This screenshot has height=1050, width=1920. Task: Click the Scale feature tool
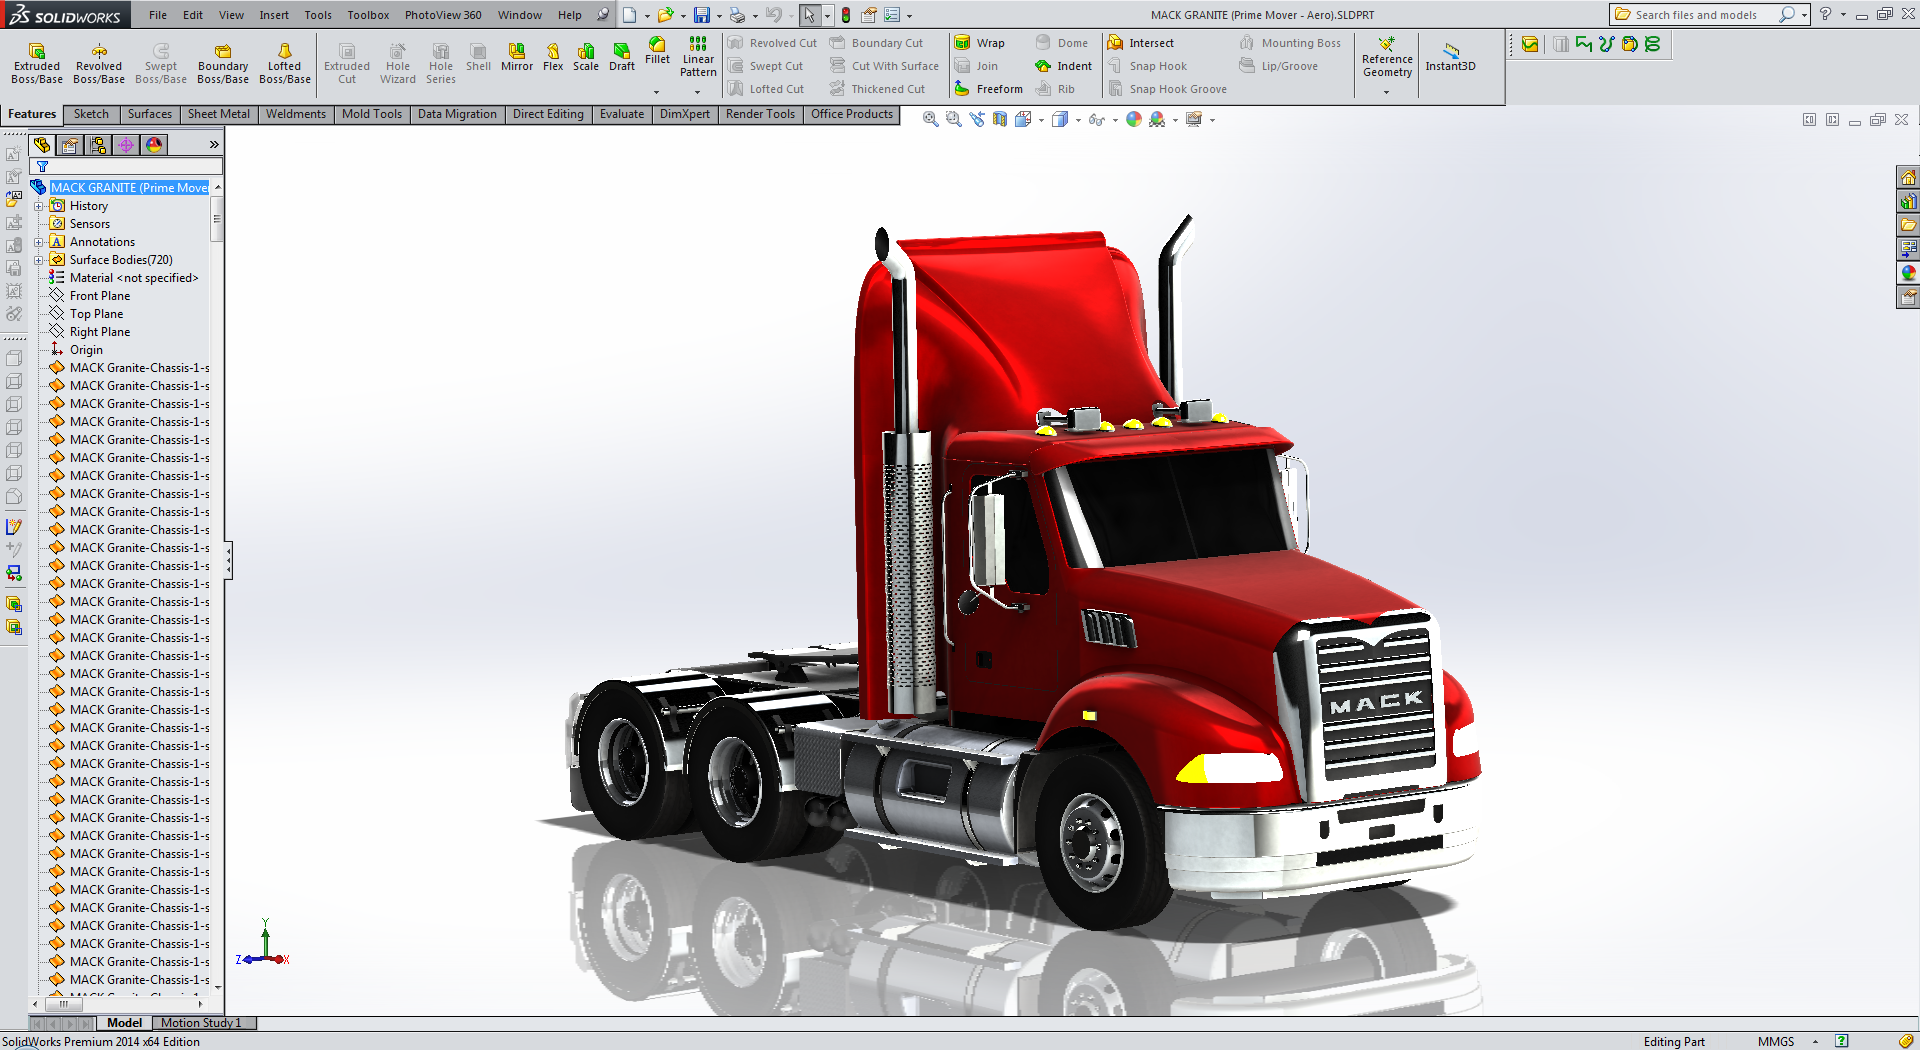[x=586, y=57]
